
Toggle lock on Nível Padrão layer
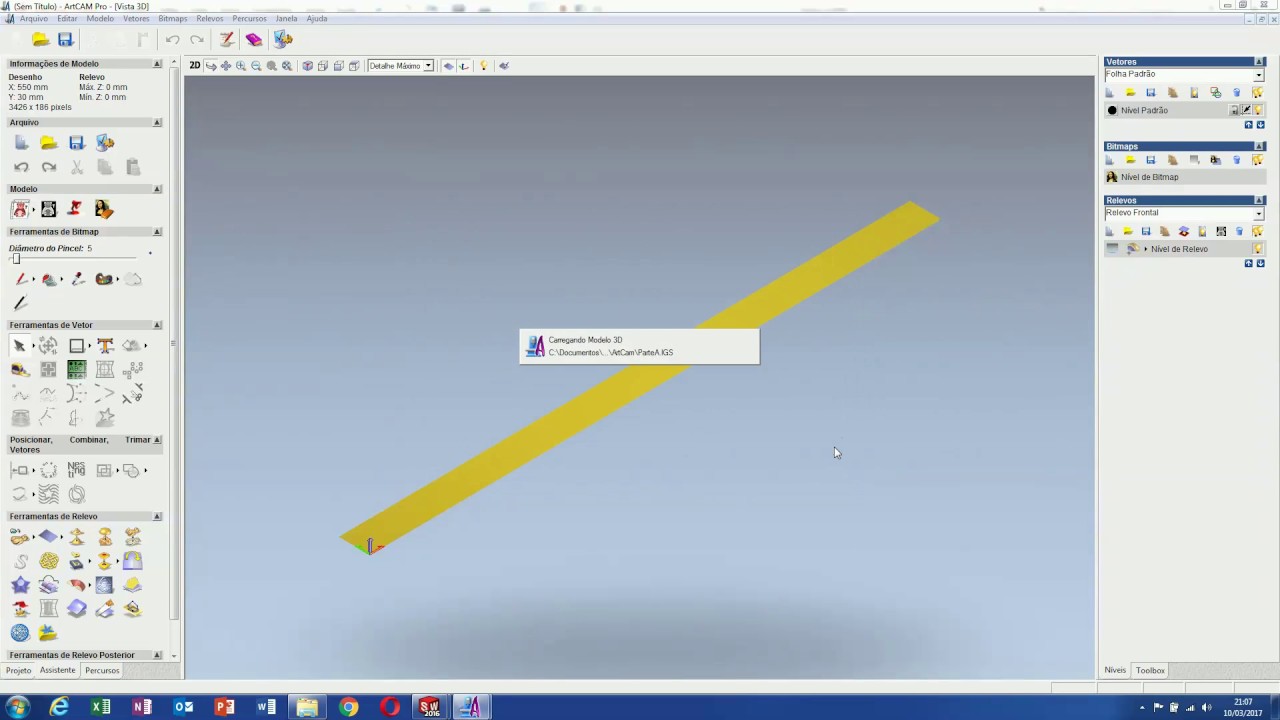(1234, 111)
